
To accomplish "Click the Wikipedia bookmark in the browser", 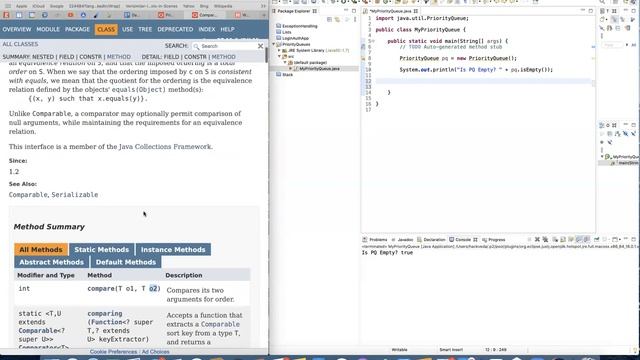I will click(223, 6).
